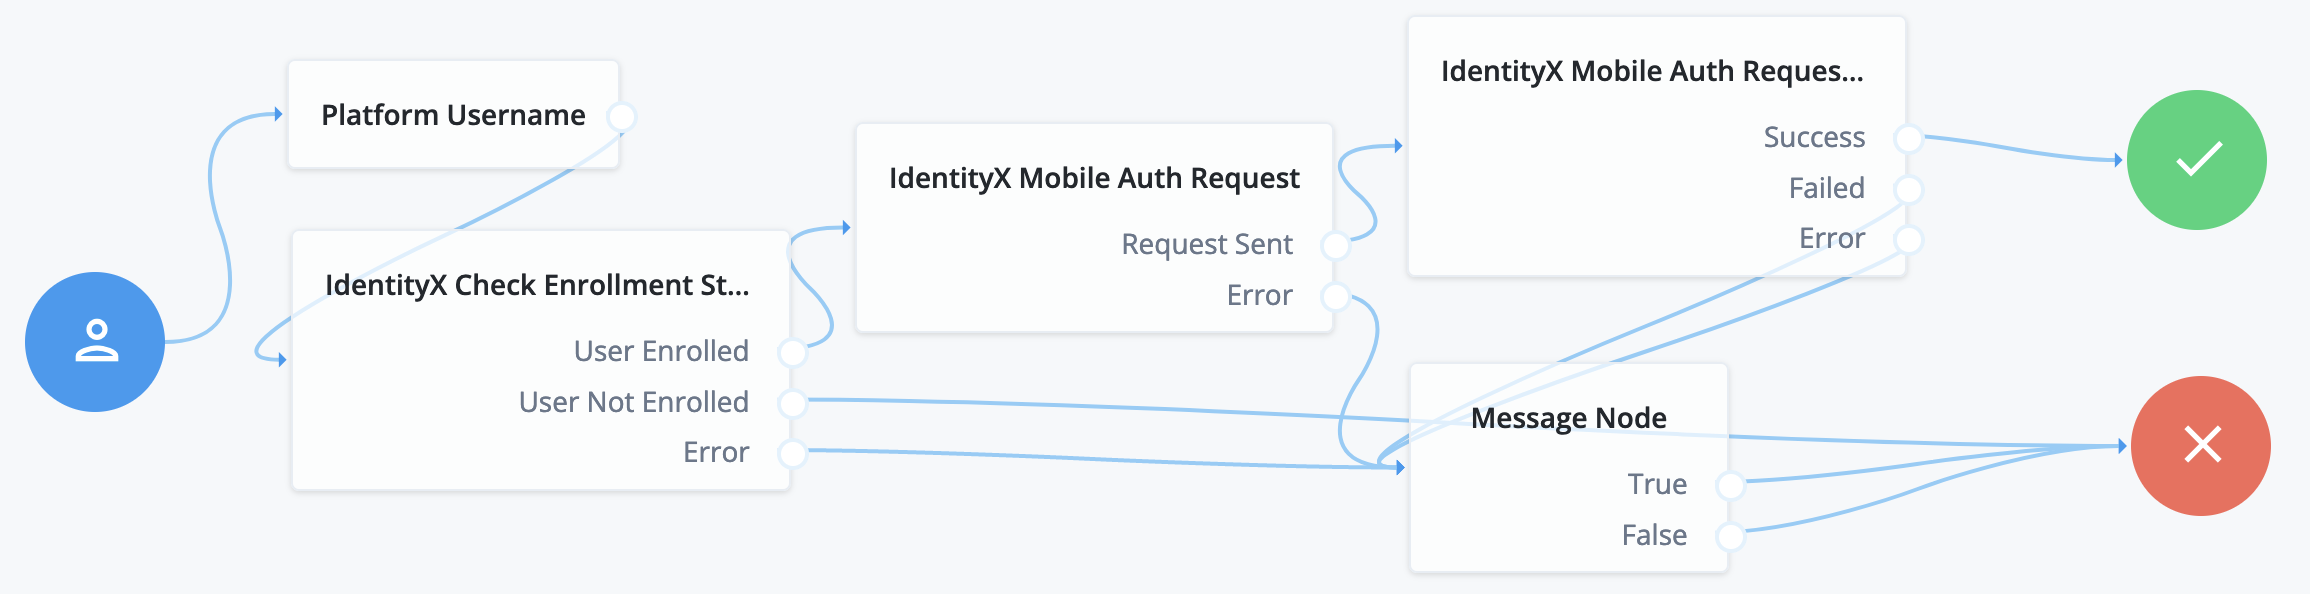The width and height of the screenshot is (2310, 594).
Task: Click the Message Node True connector
Action: [x=1730, y=486]
